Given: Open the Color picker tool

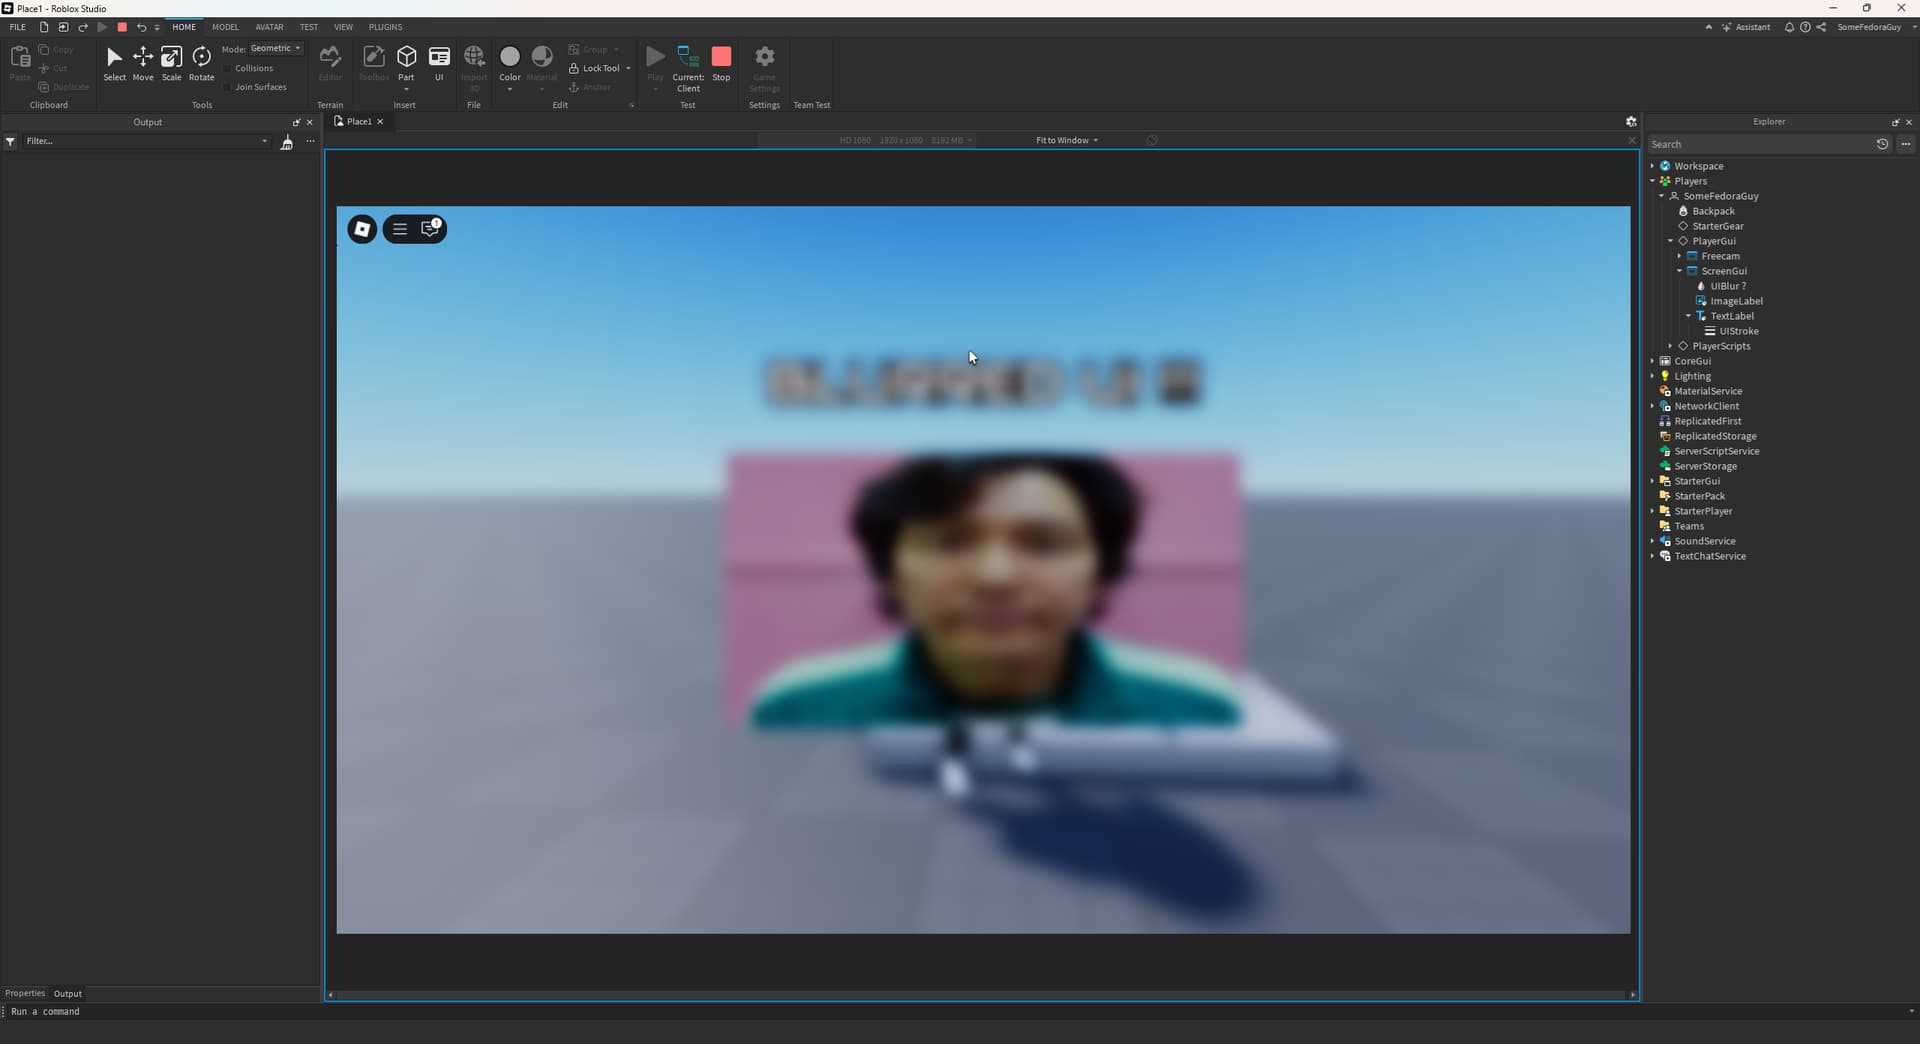Looking at the screenshot, I should [510, 66].
